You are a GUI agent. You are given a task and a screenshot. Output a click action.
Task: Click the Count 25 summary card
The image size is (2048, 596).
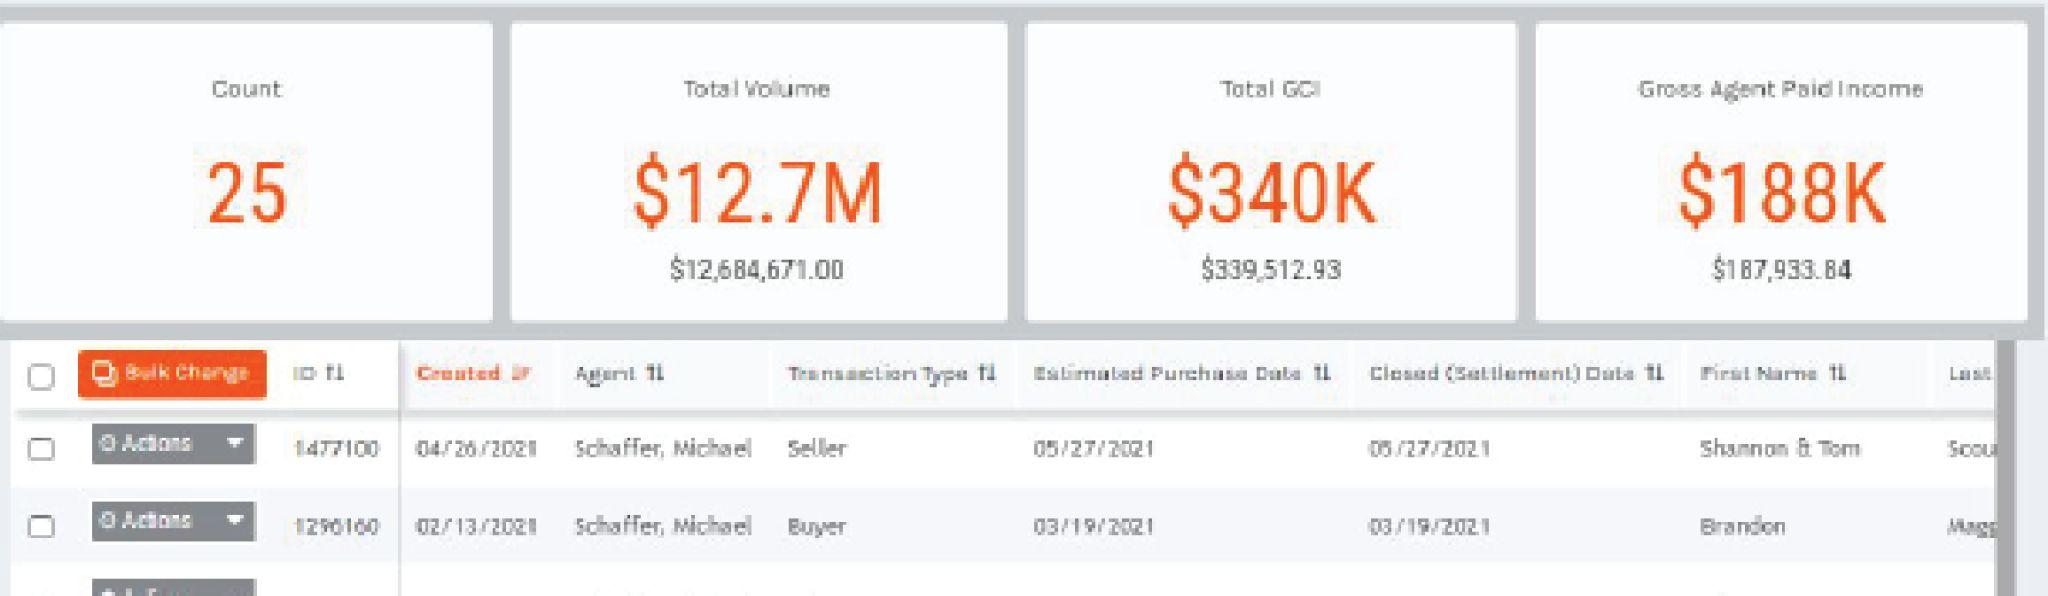(x=246, y=172)
